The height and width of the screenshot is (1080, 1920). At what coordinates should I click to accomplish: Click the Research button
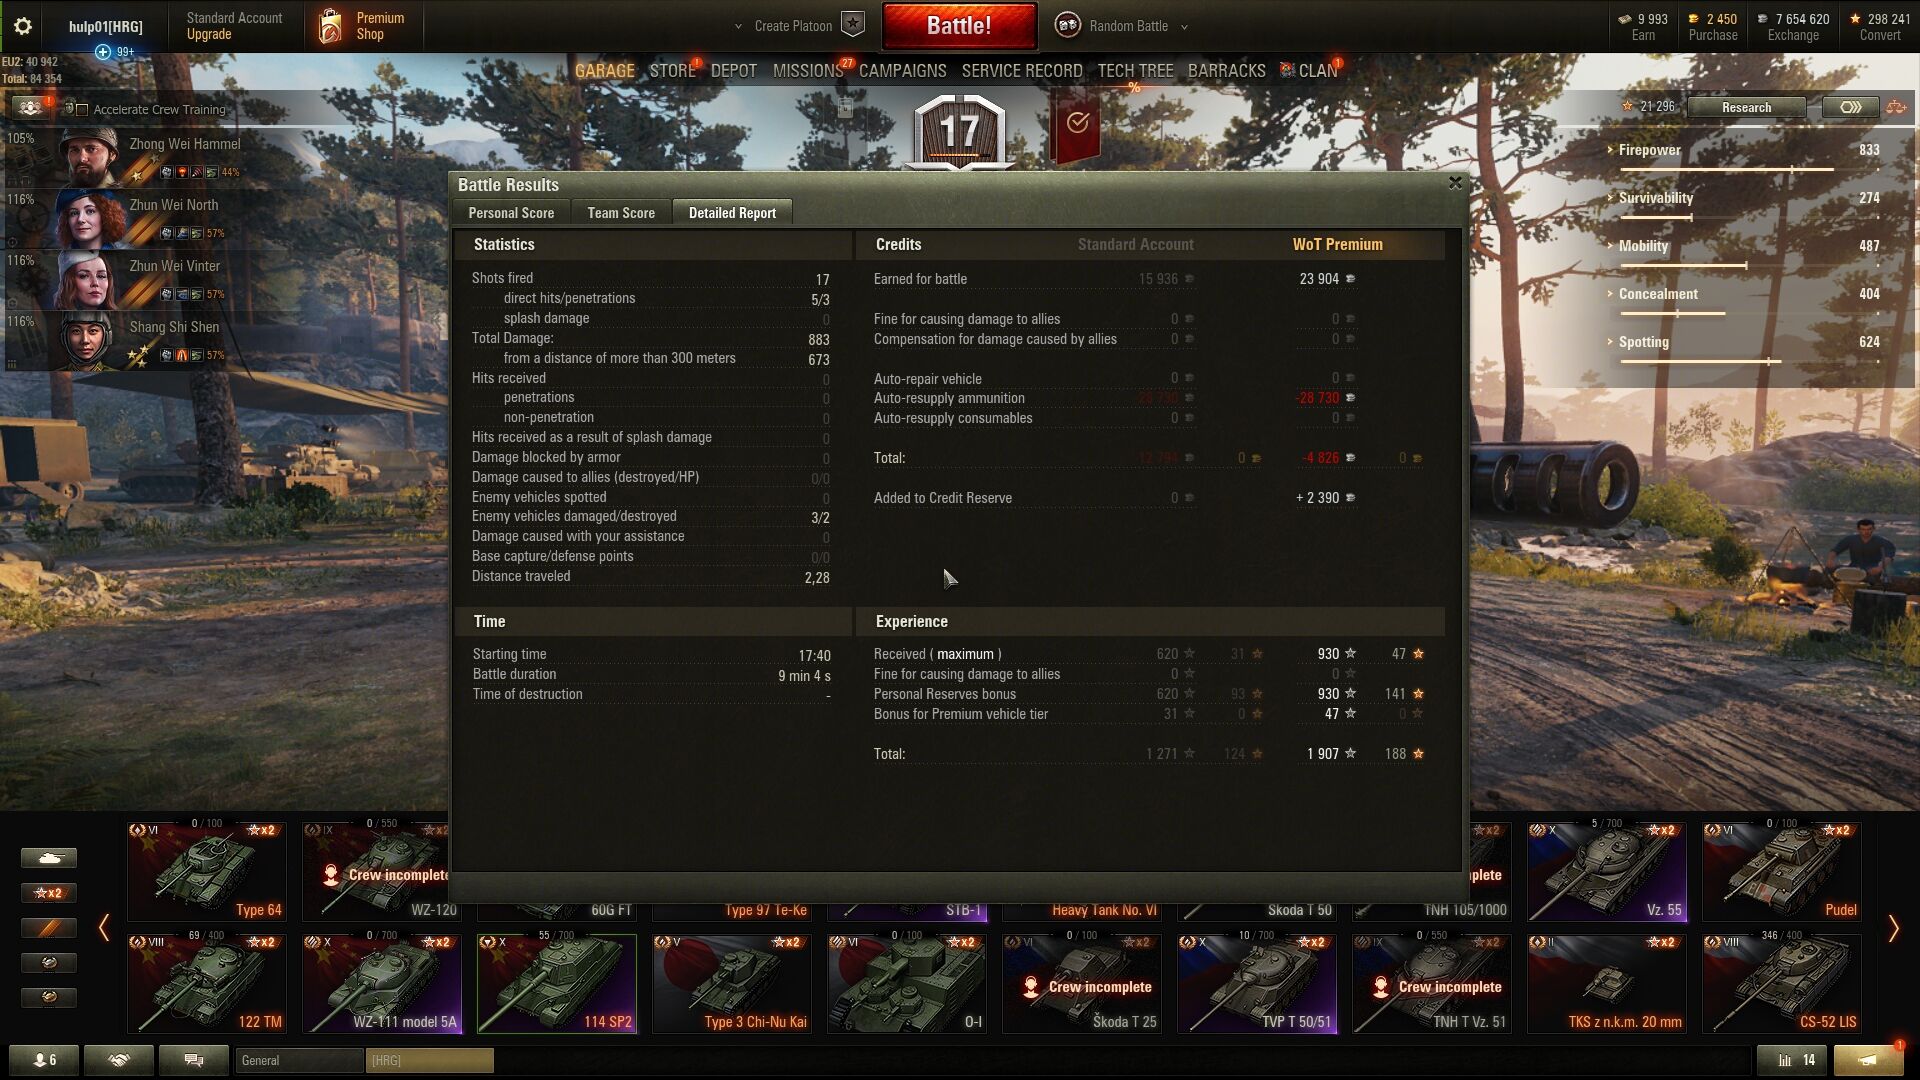[1746, 107]
